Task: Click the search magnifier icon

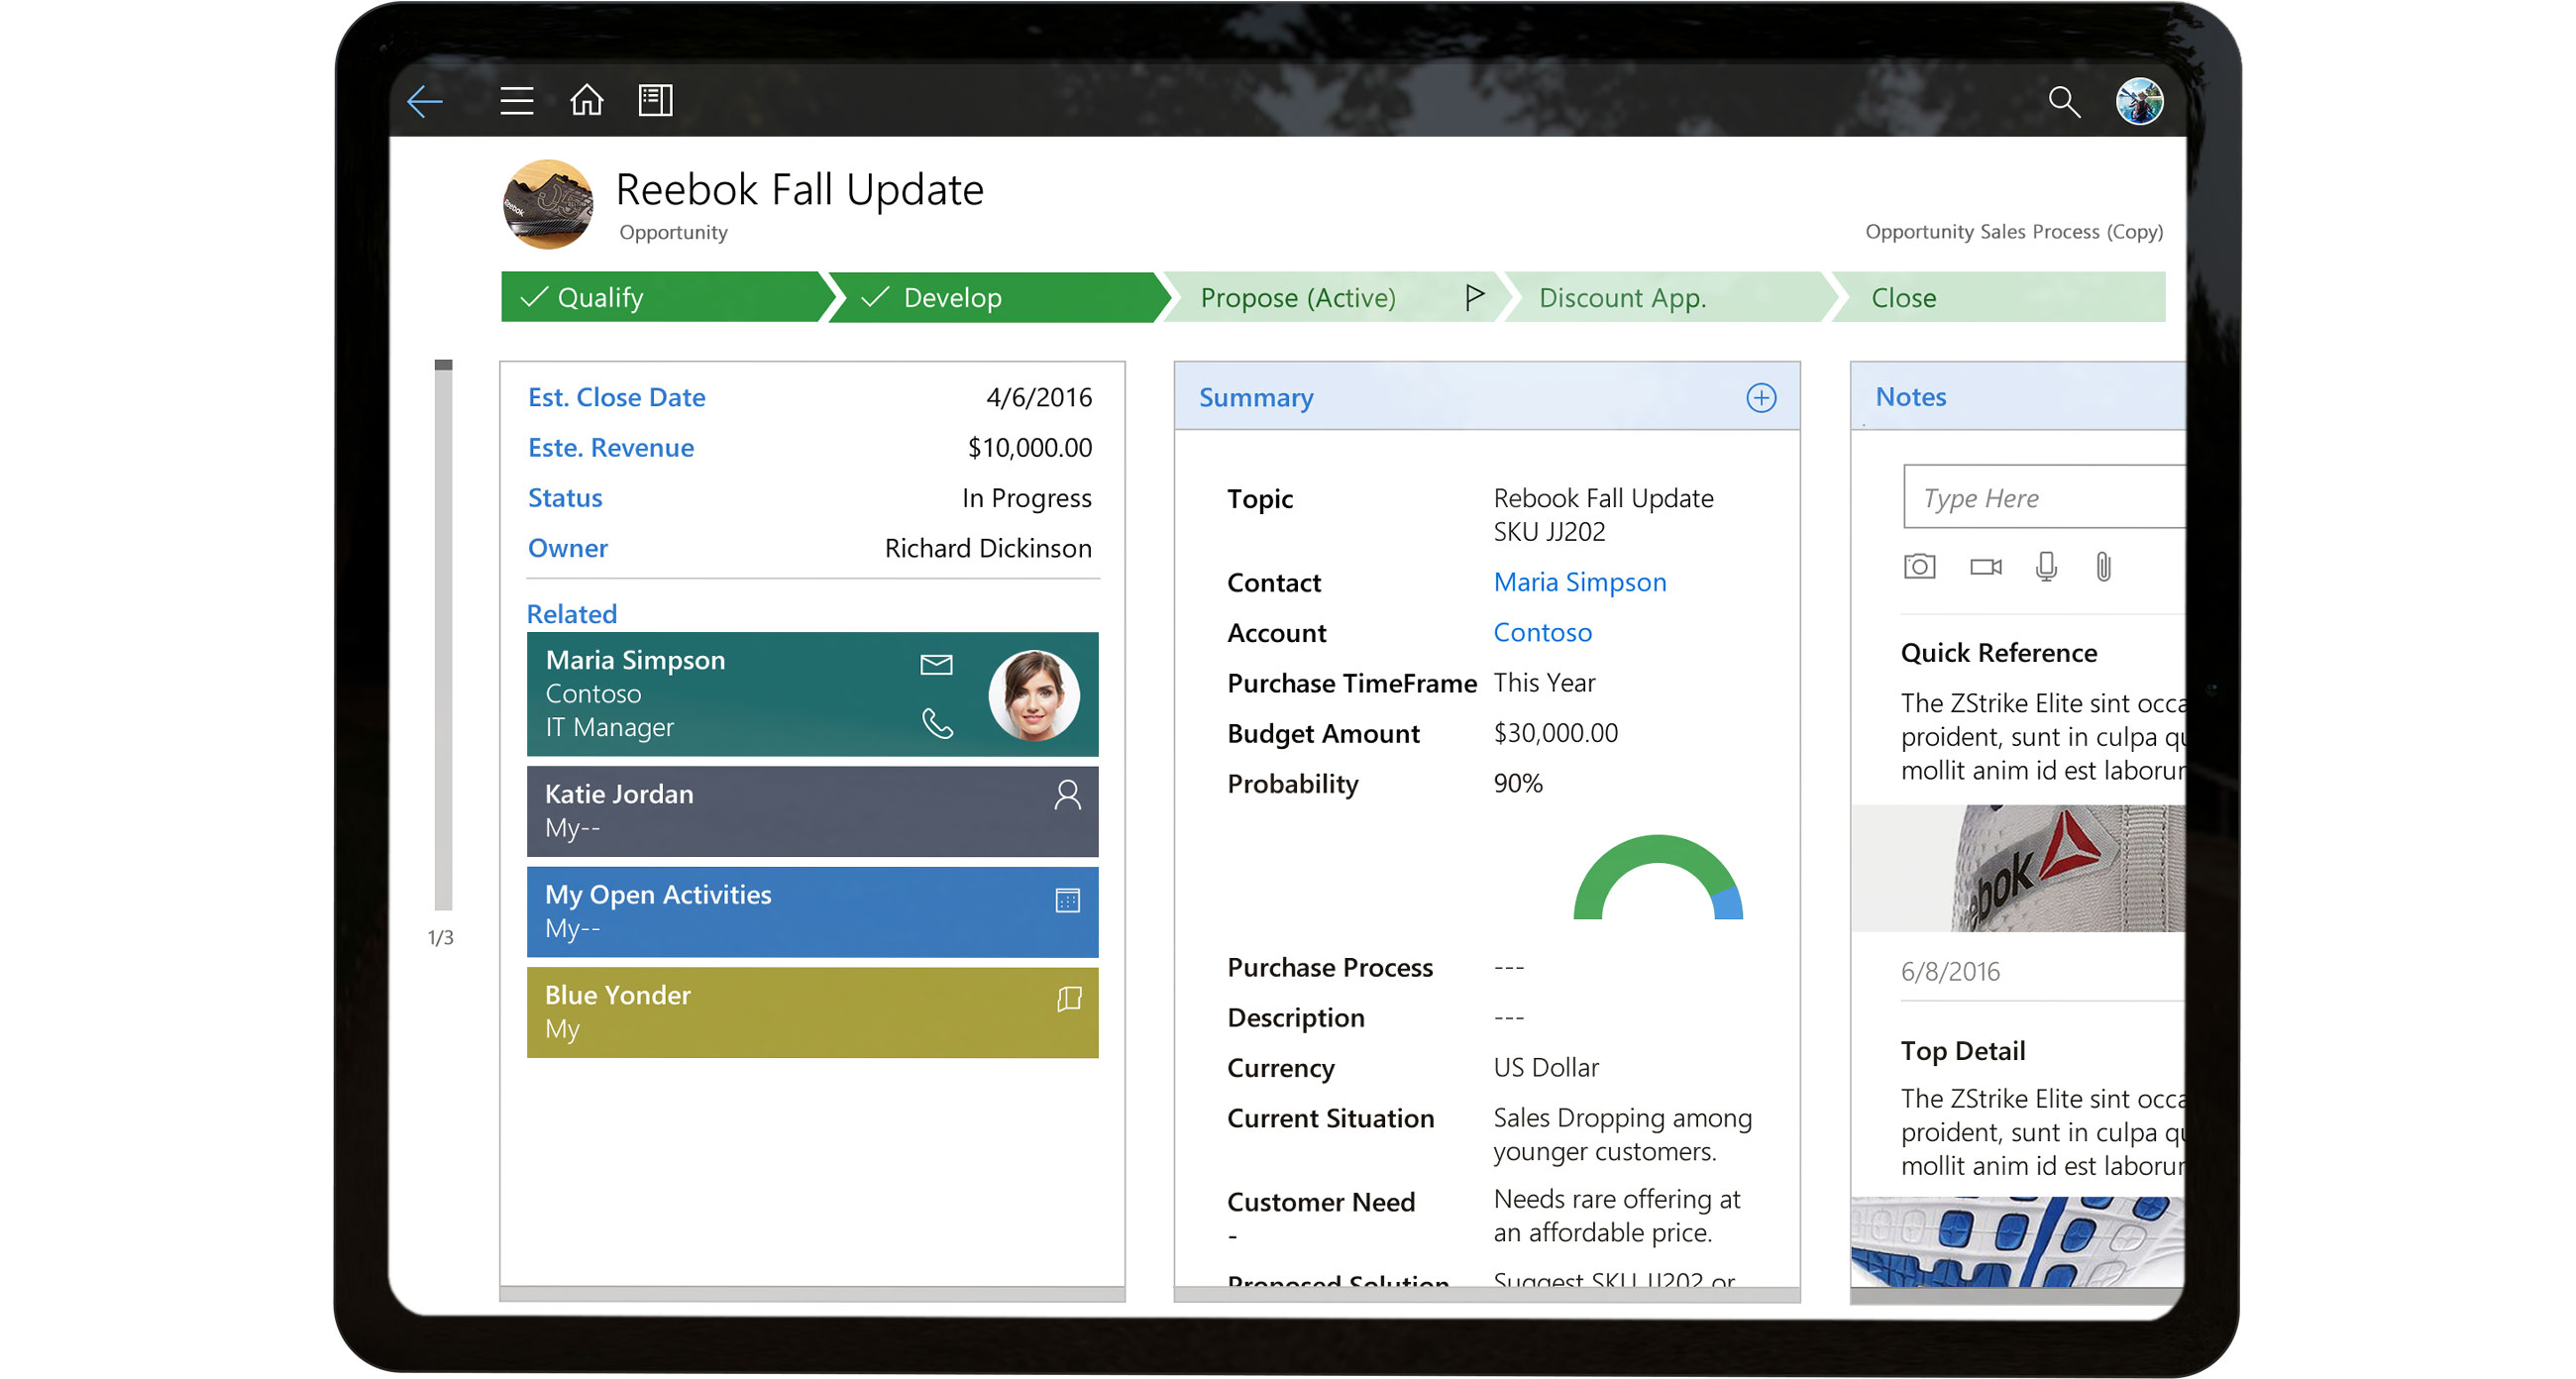Action: [x=2063, y=101]
